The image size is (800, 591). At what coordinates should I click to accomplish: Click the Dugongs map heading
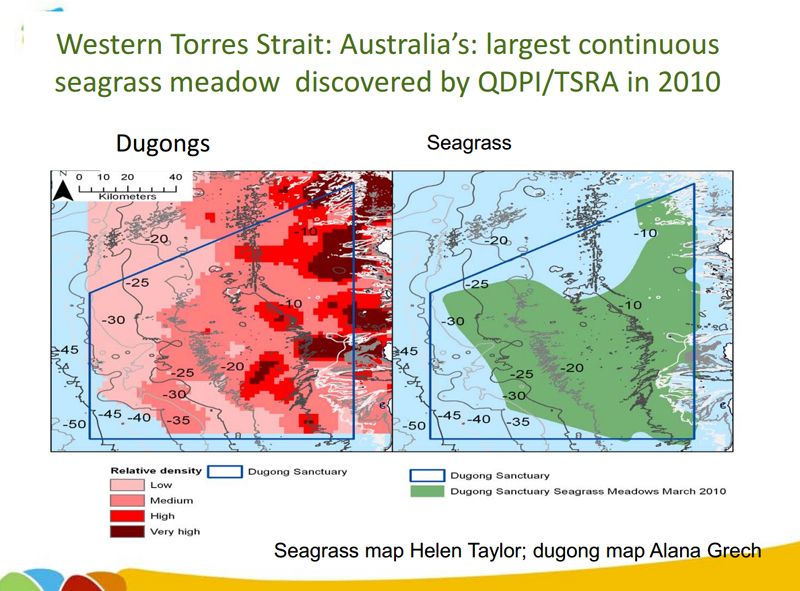coord(163,144)
